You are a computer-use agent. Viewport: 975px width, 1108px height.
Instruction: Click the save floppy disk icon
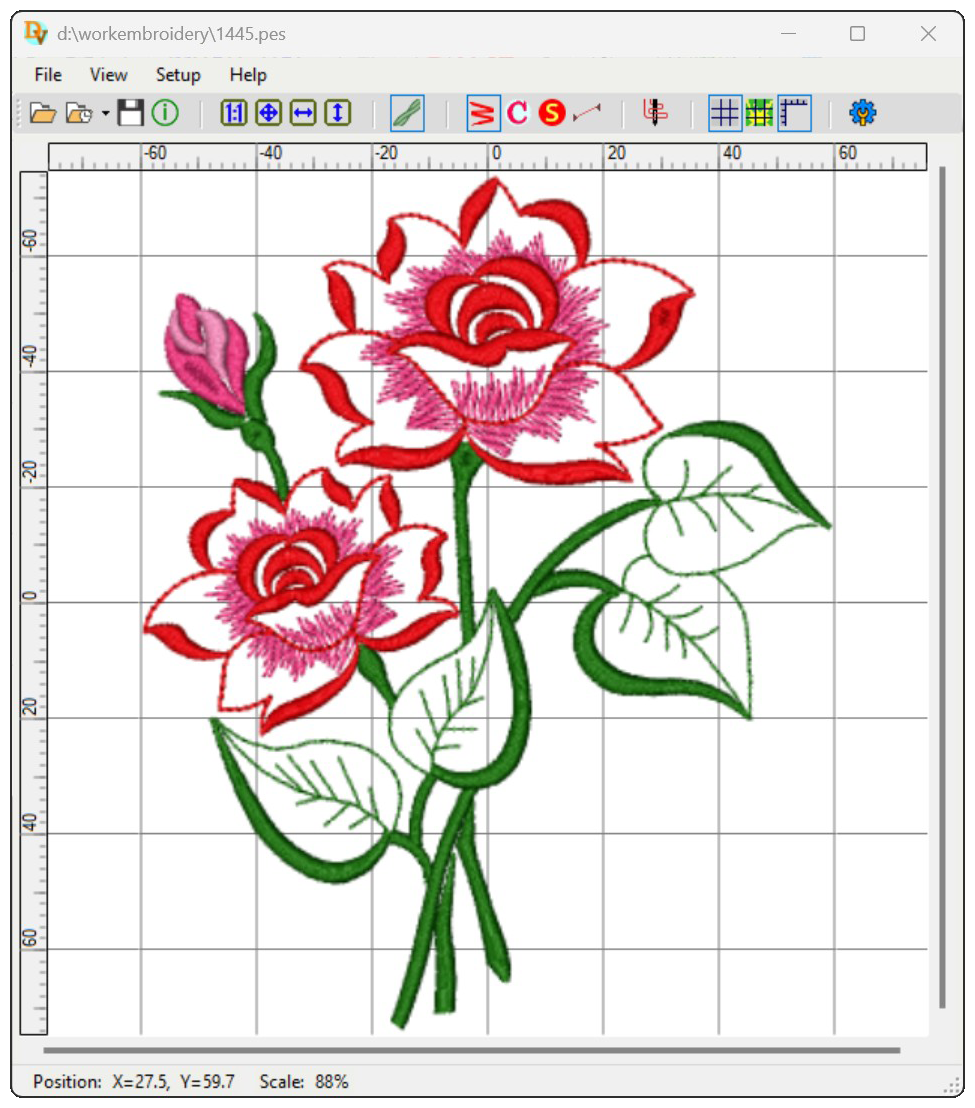pyautogui.click(x=131, y=114)
